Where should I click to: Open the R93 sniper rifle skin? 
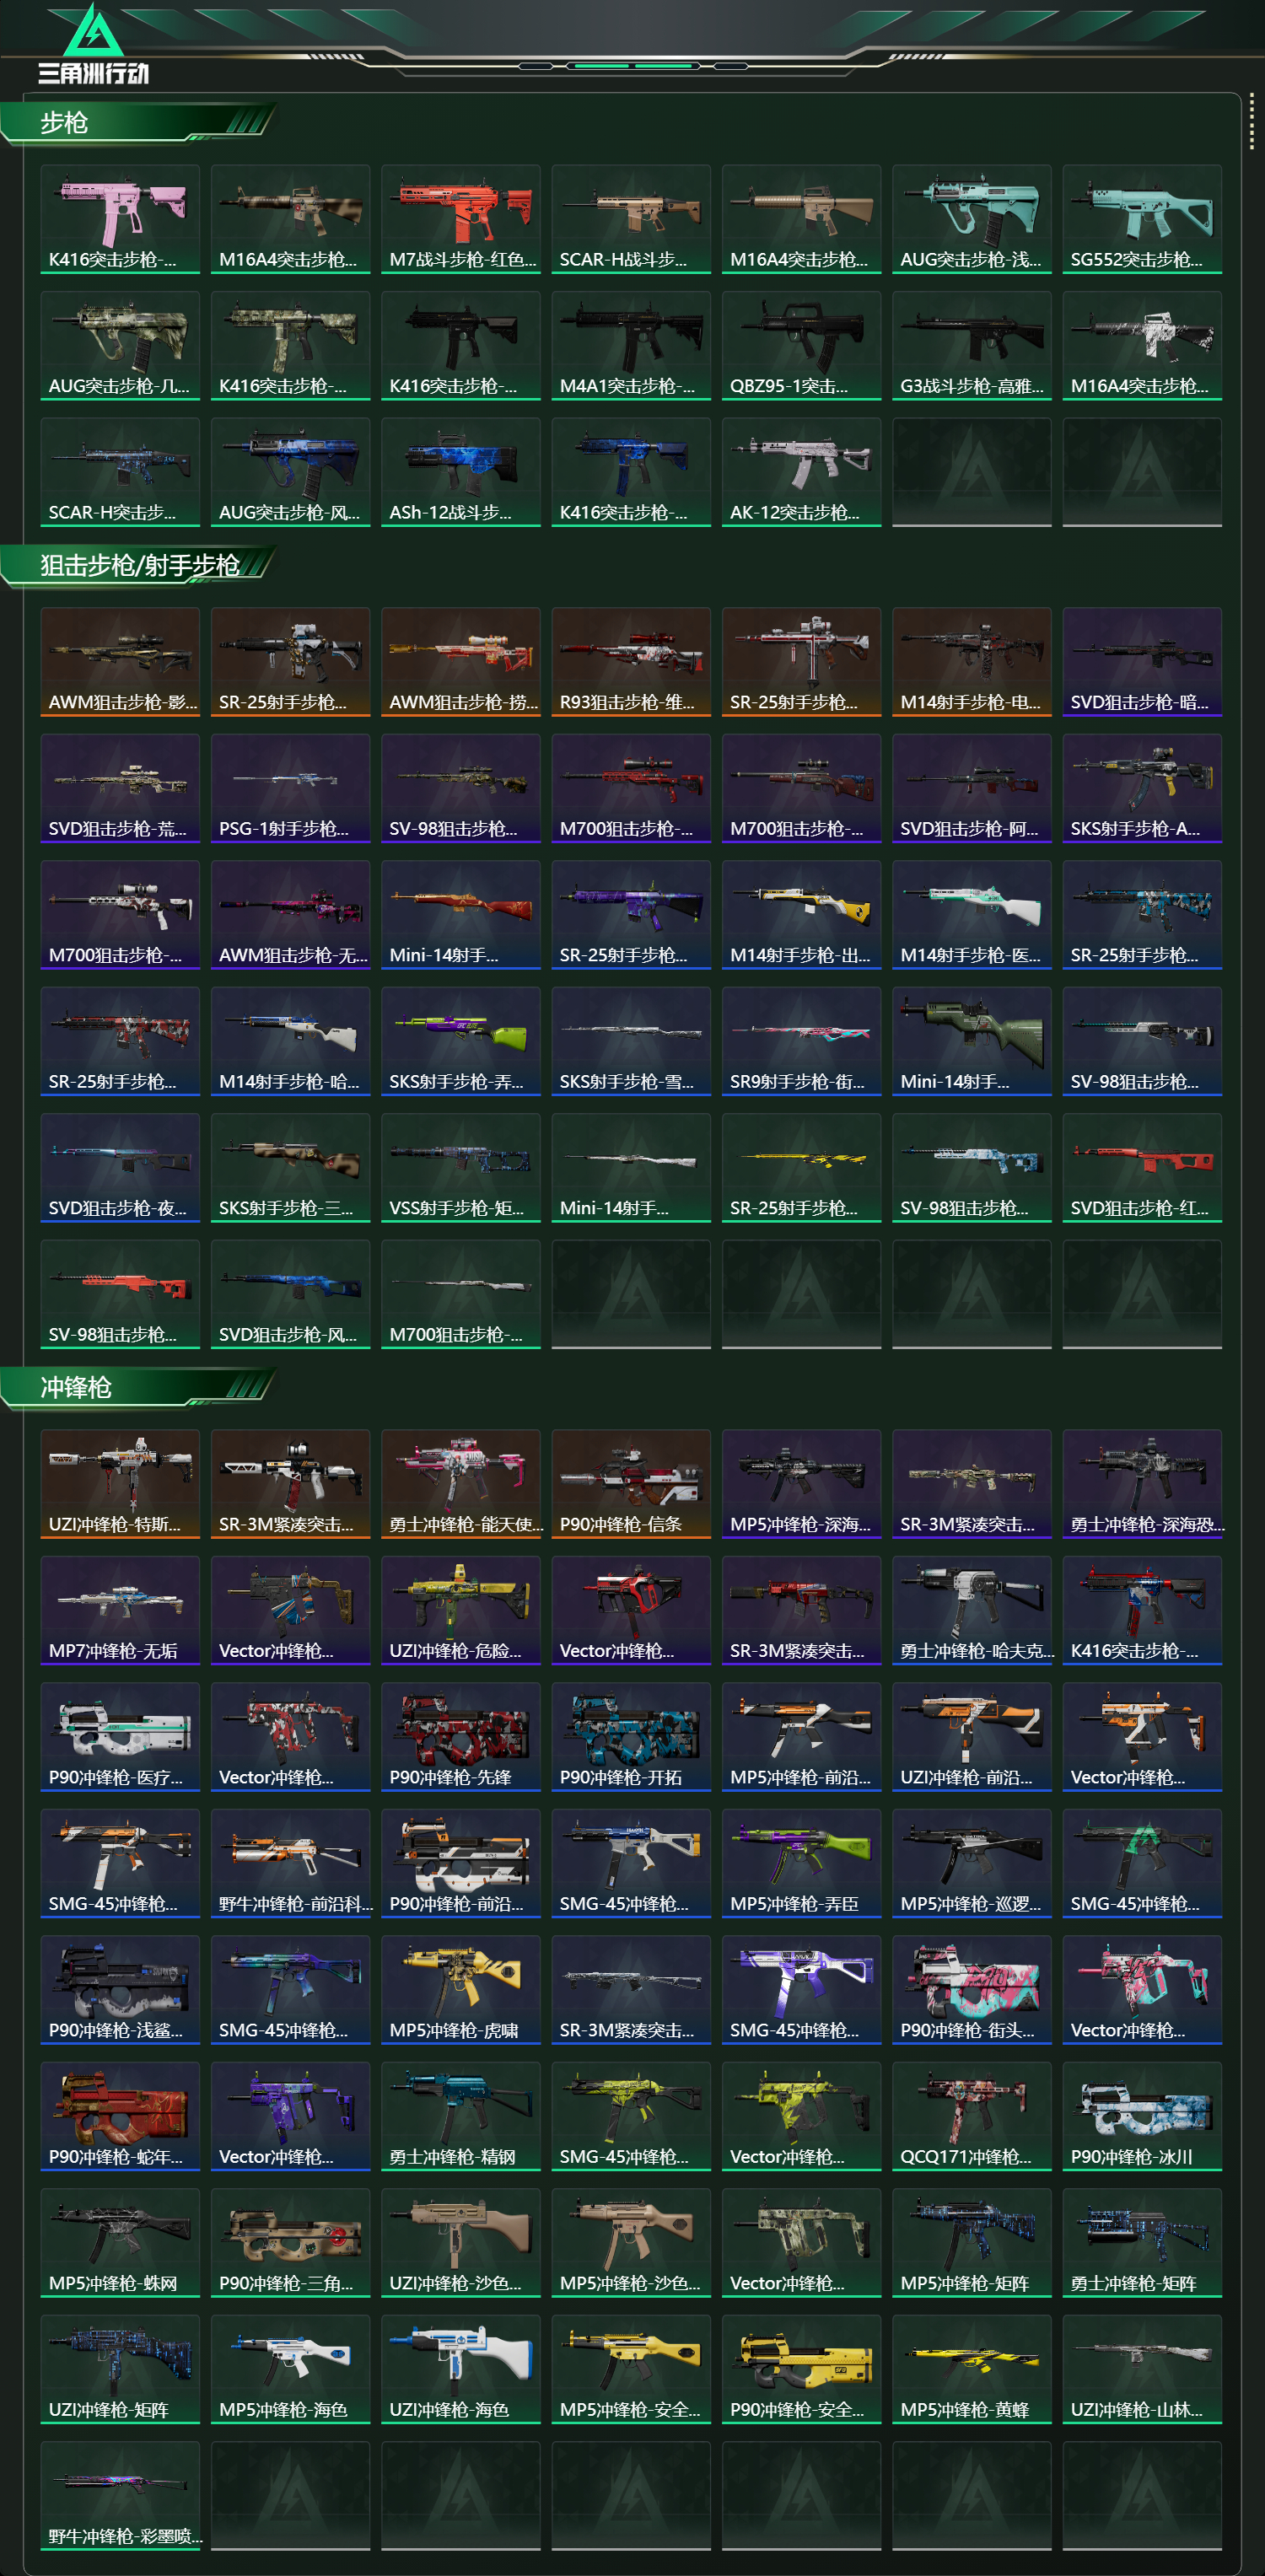pos(631,662)
